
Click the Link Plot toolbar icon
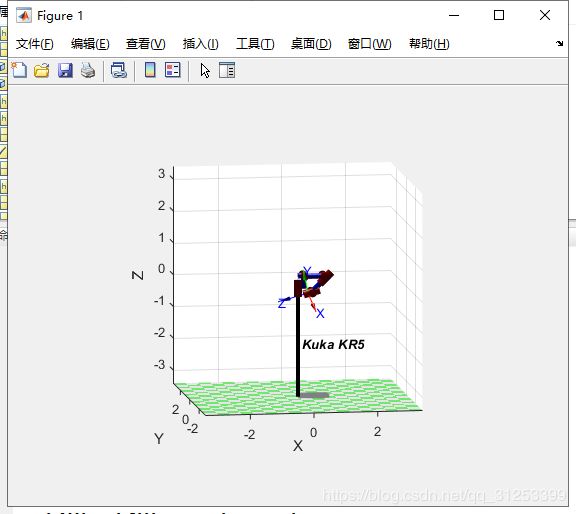119,70
